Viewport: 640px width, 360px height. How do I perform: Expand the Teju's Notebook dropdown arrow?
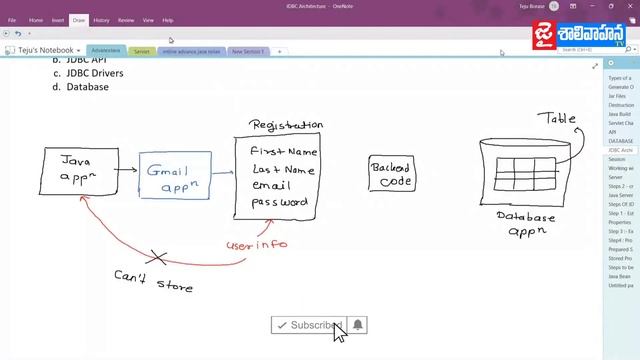click(78, 51)
